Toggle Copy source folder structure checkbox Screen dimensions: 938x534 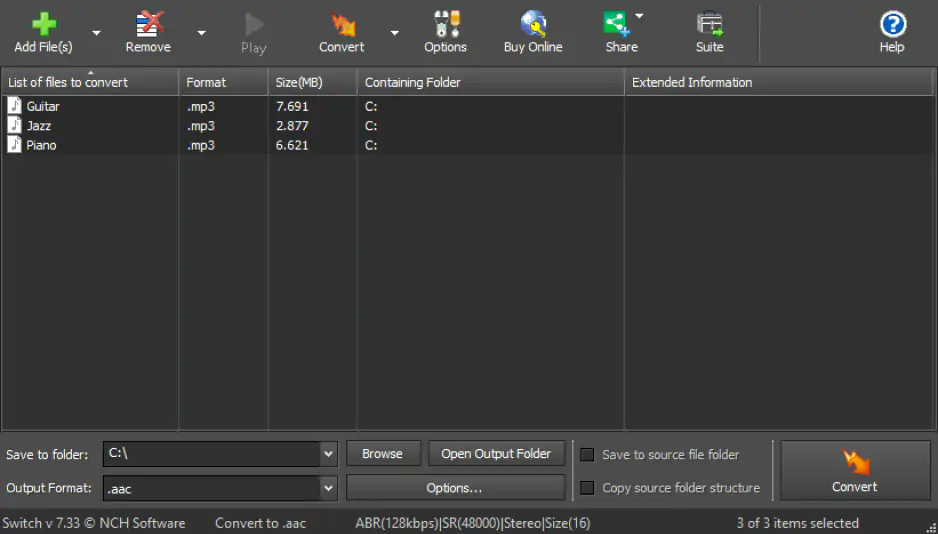click(x=587, y=488)
